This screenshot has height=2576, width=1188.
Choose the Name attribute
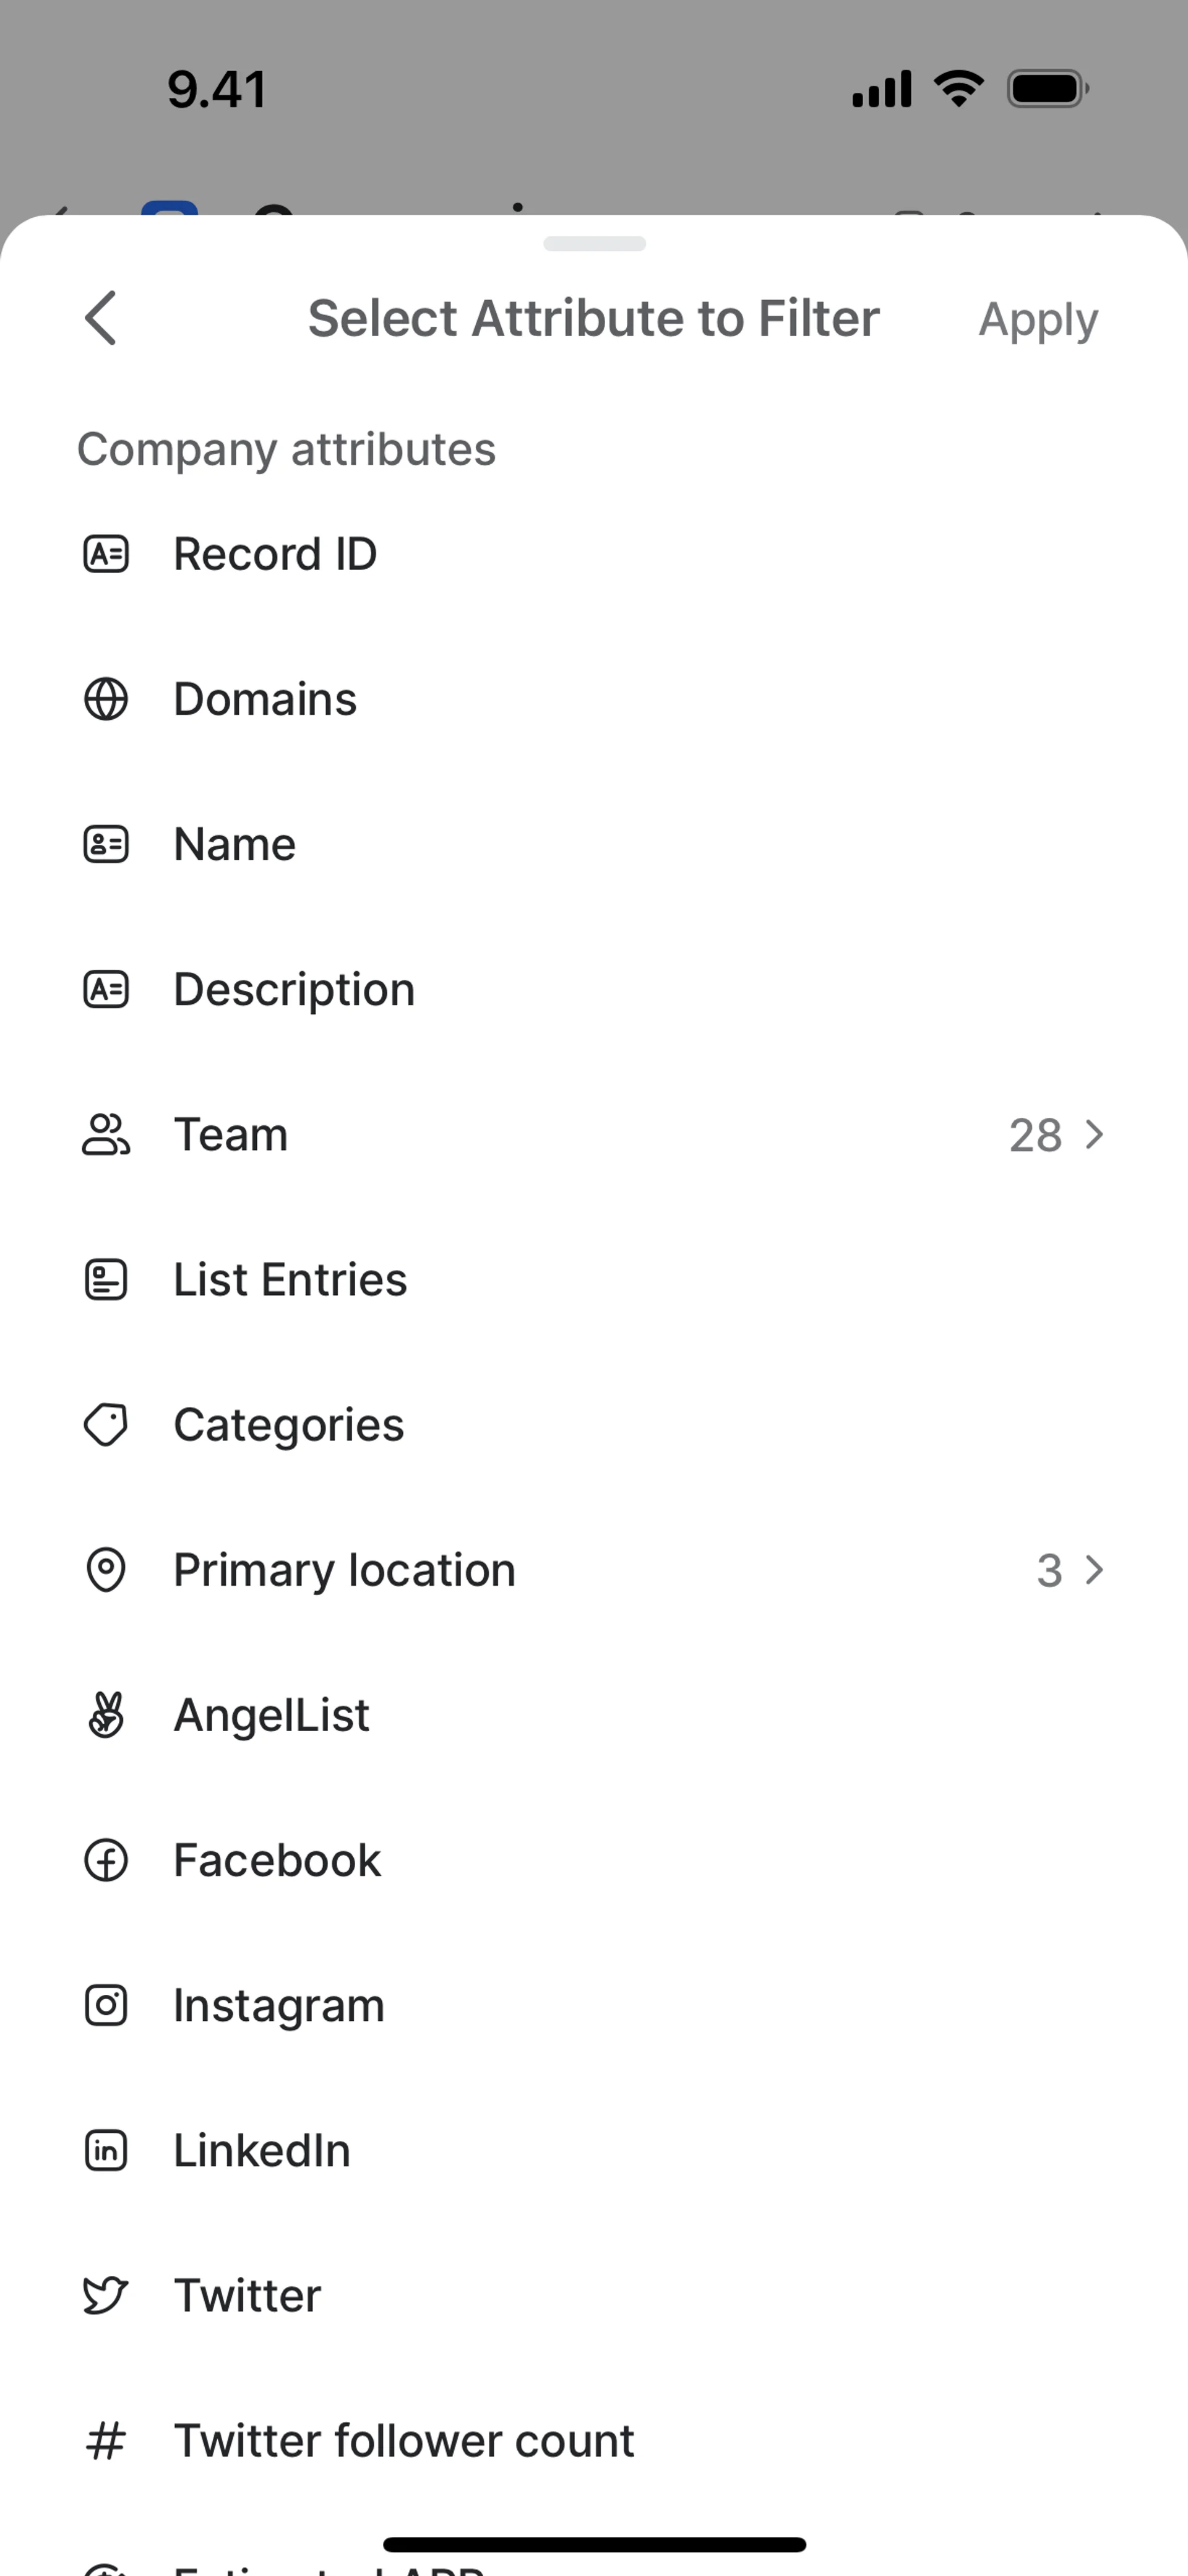click(x=235, y=844)
